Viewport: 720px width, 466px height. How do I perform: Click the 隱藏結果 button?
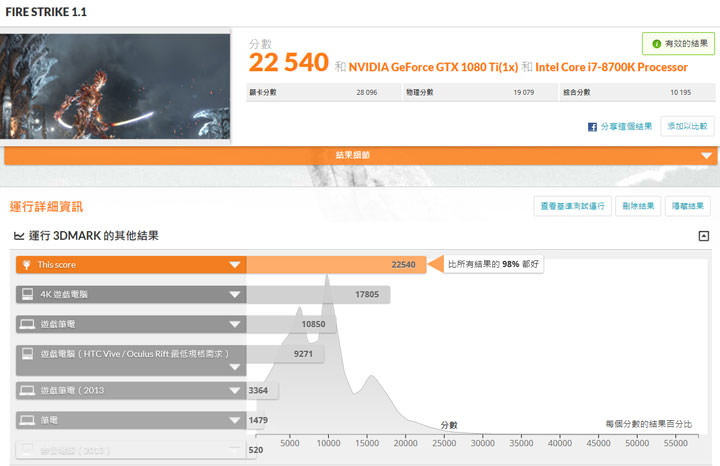point(689,206)
